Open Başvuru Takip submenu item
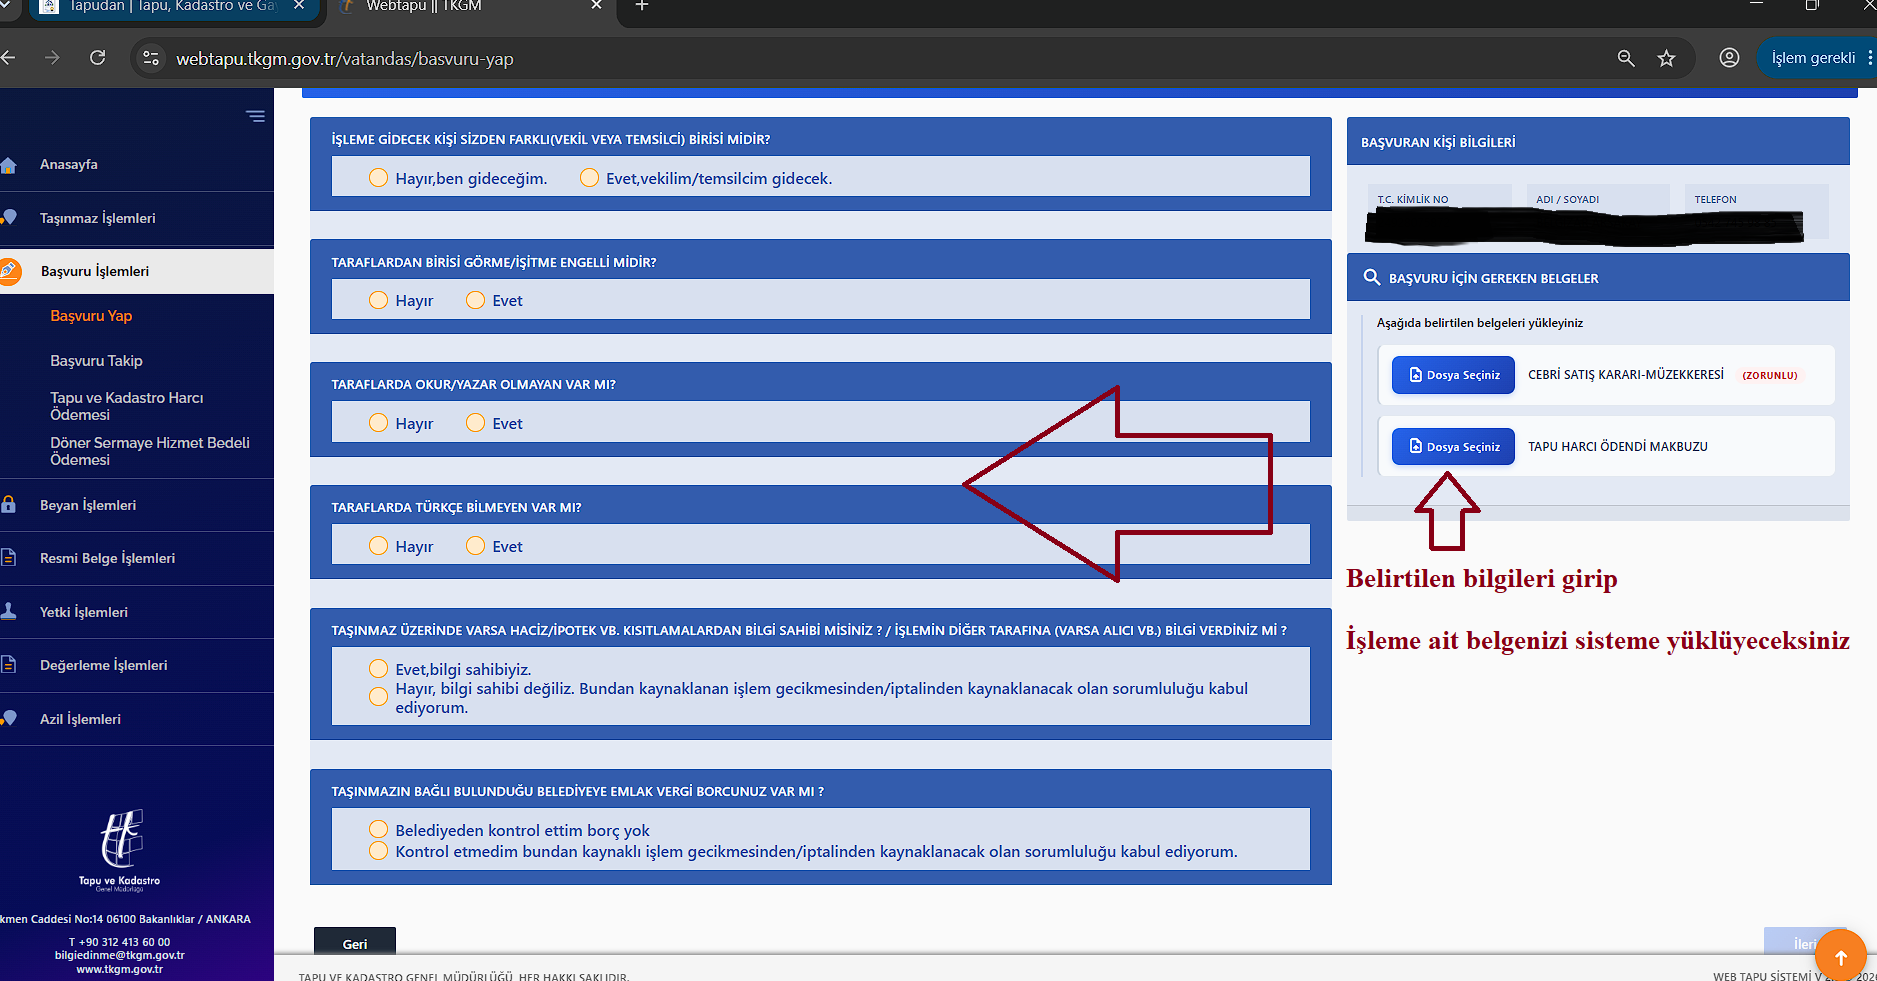The image size is (1877, 981). pos(96,361)
